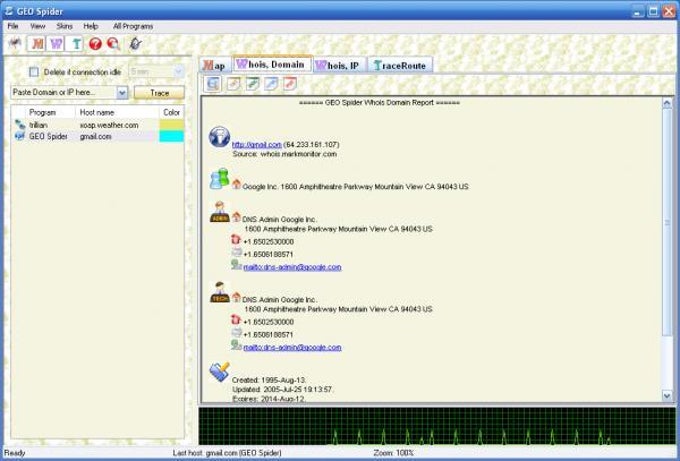The image size is (680, 461).
Task: Click the Color column header
Action: pyautogui.click(x=172, y=112)
